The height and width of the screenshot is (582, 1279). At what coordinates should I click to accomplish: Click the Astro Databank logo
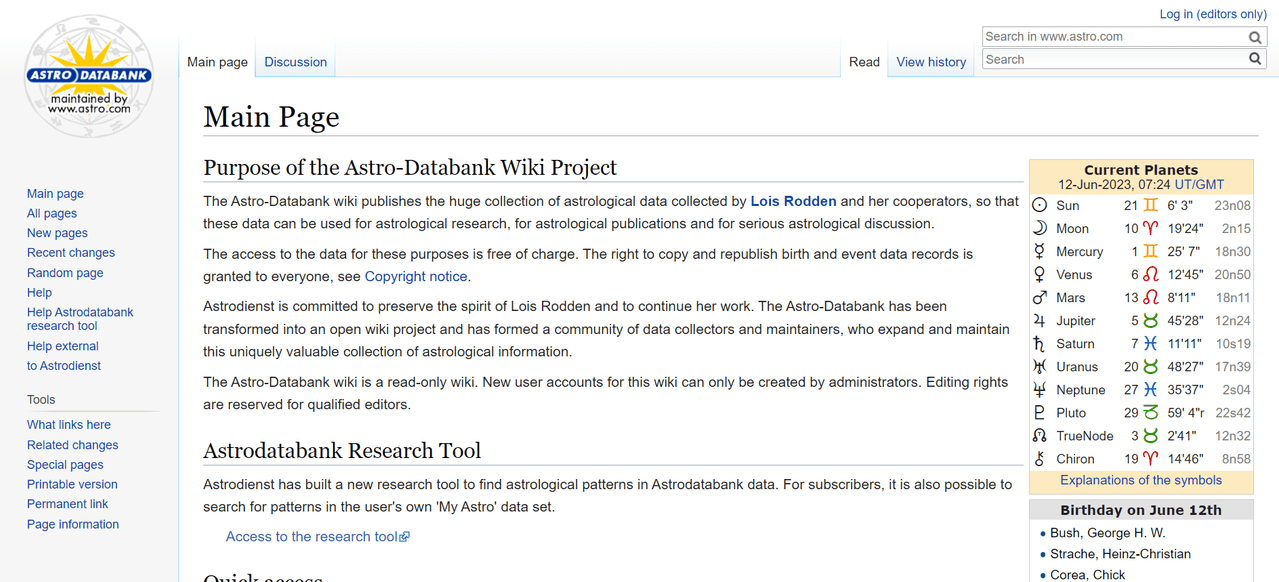(89, 75)
